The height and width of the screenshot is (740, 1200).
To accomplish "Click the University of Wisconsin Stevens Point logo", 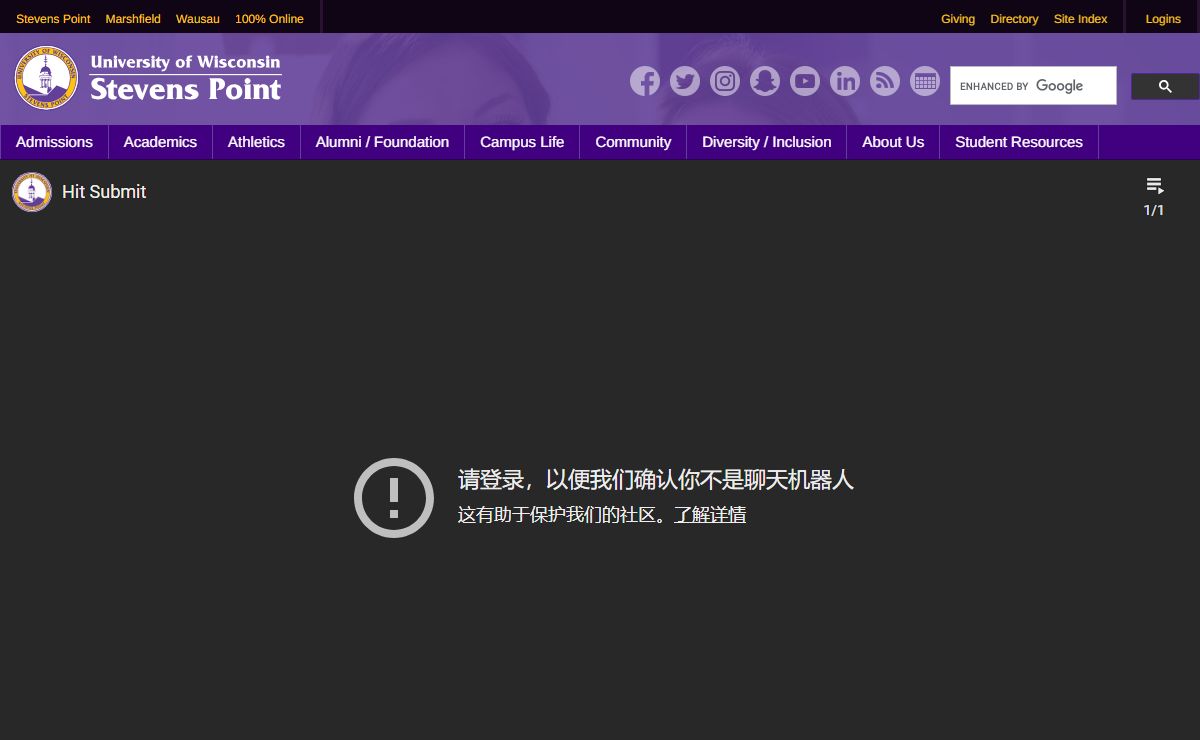I will tap(148, 78).
